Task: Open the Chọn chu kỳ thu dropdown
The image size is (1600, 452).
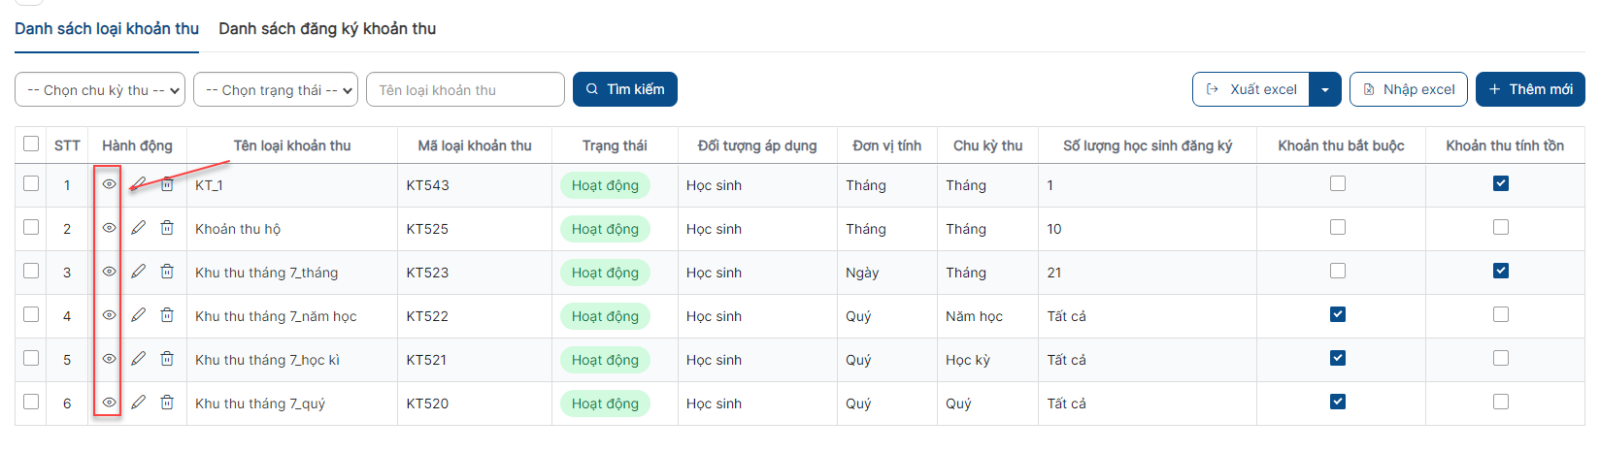Action: [x=100, y=89]
